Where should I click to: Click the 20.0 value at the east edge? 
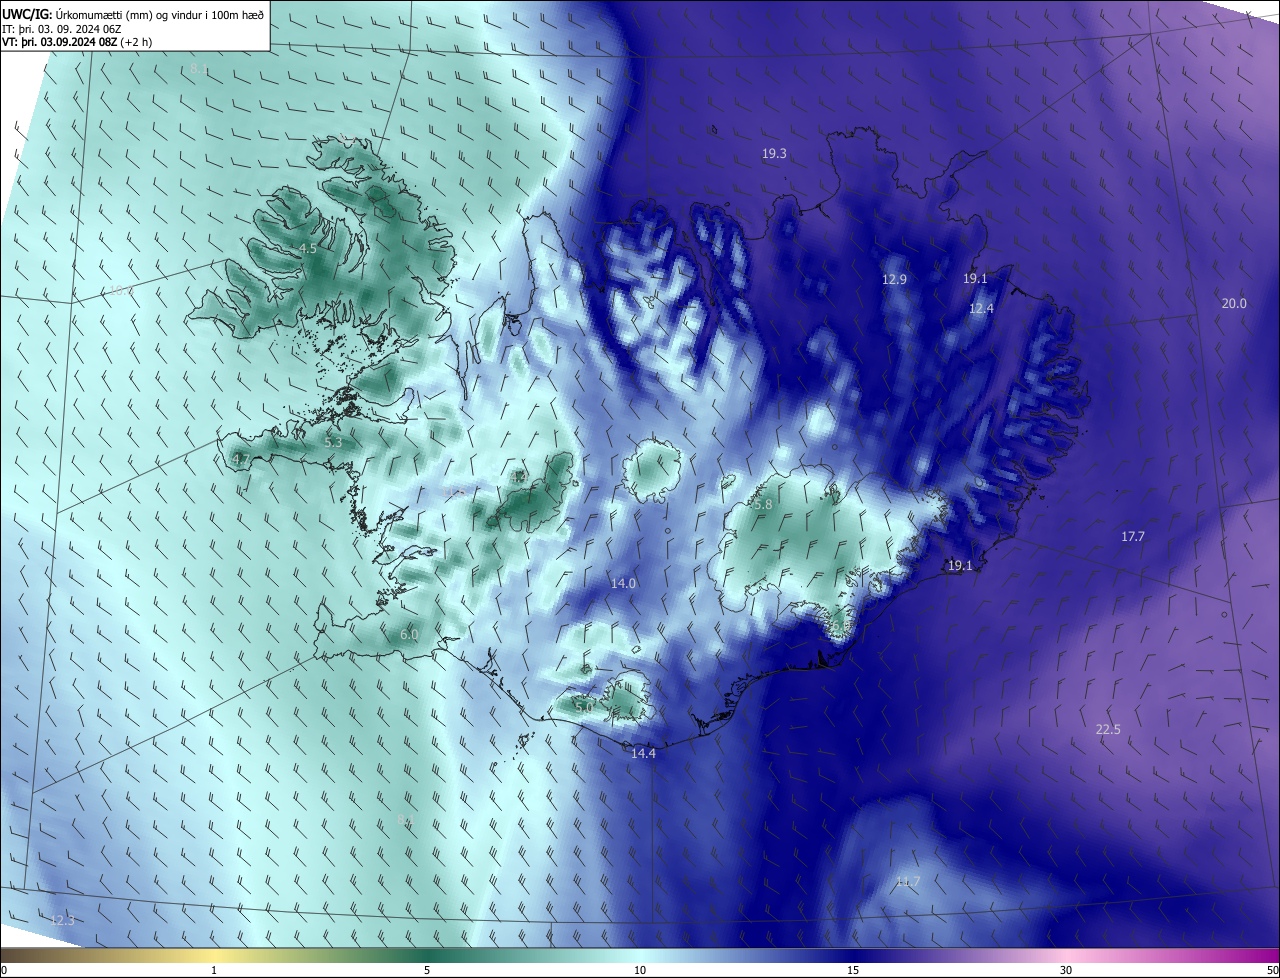pos(1234,304)
